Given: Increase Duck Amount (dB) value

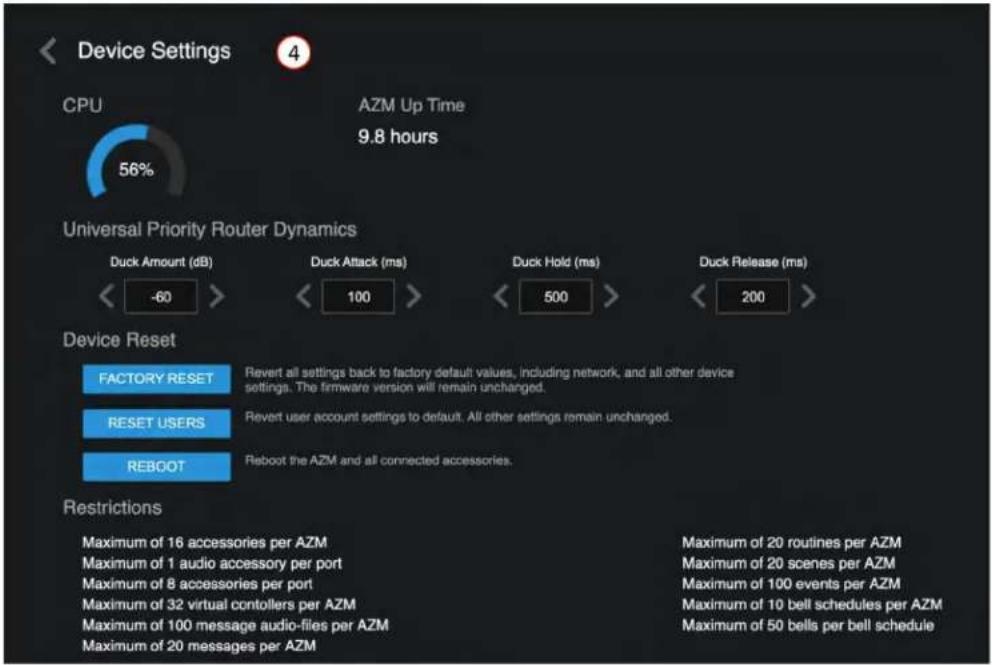Looking at the screenshot, I should click(x=216, y=296).
